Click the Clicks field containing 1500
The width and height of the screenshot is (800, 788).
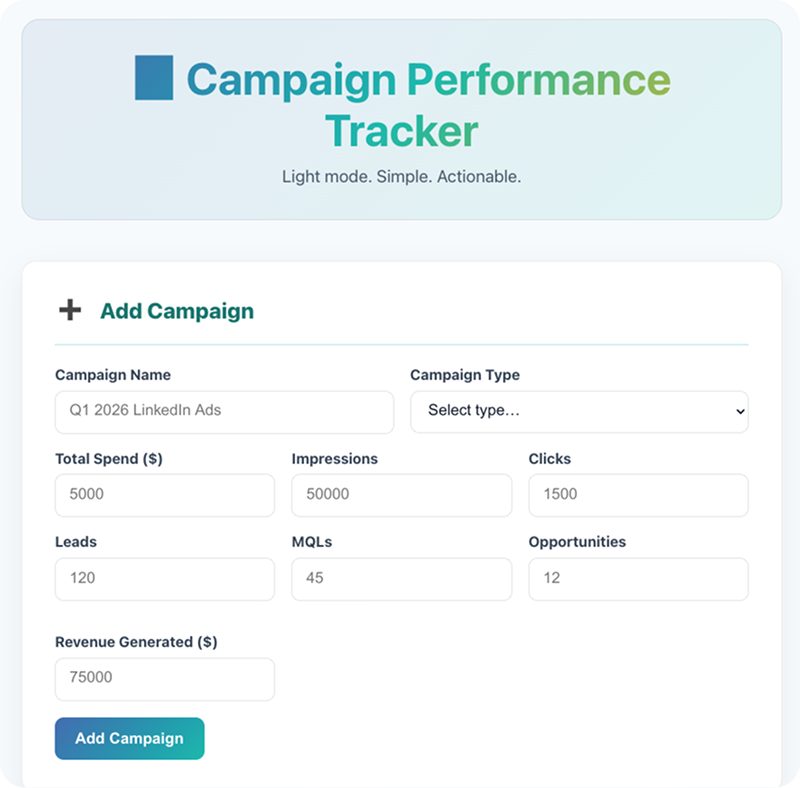[x=638, y=495]
